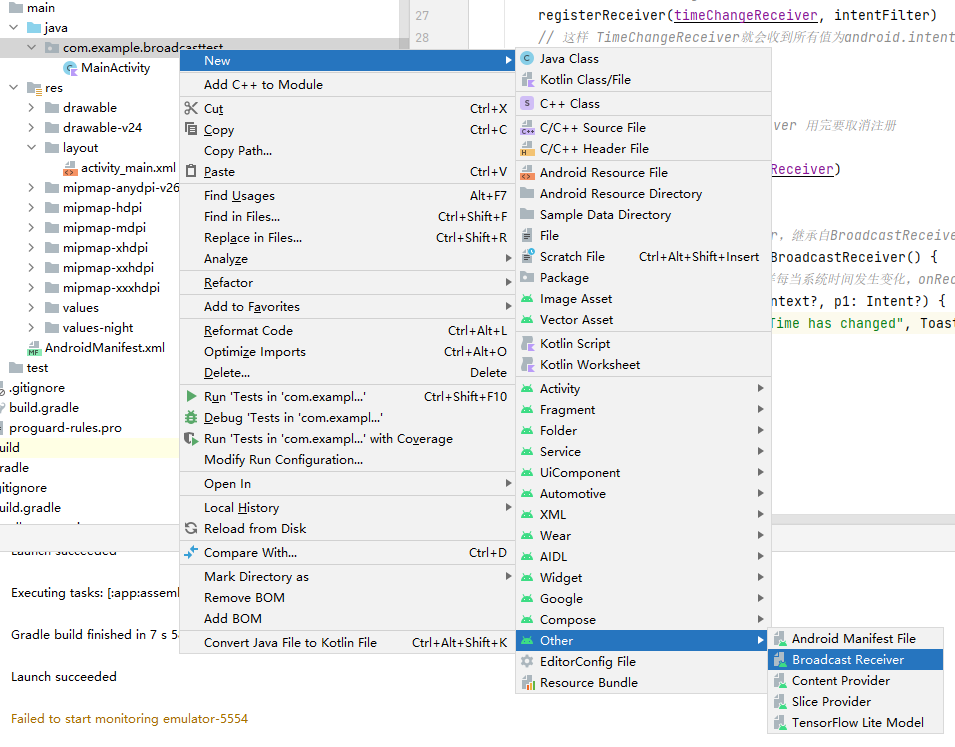Click the Java Class icon
This screenshot has width=955, height=747.
click(x=527, y=58)
